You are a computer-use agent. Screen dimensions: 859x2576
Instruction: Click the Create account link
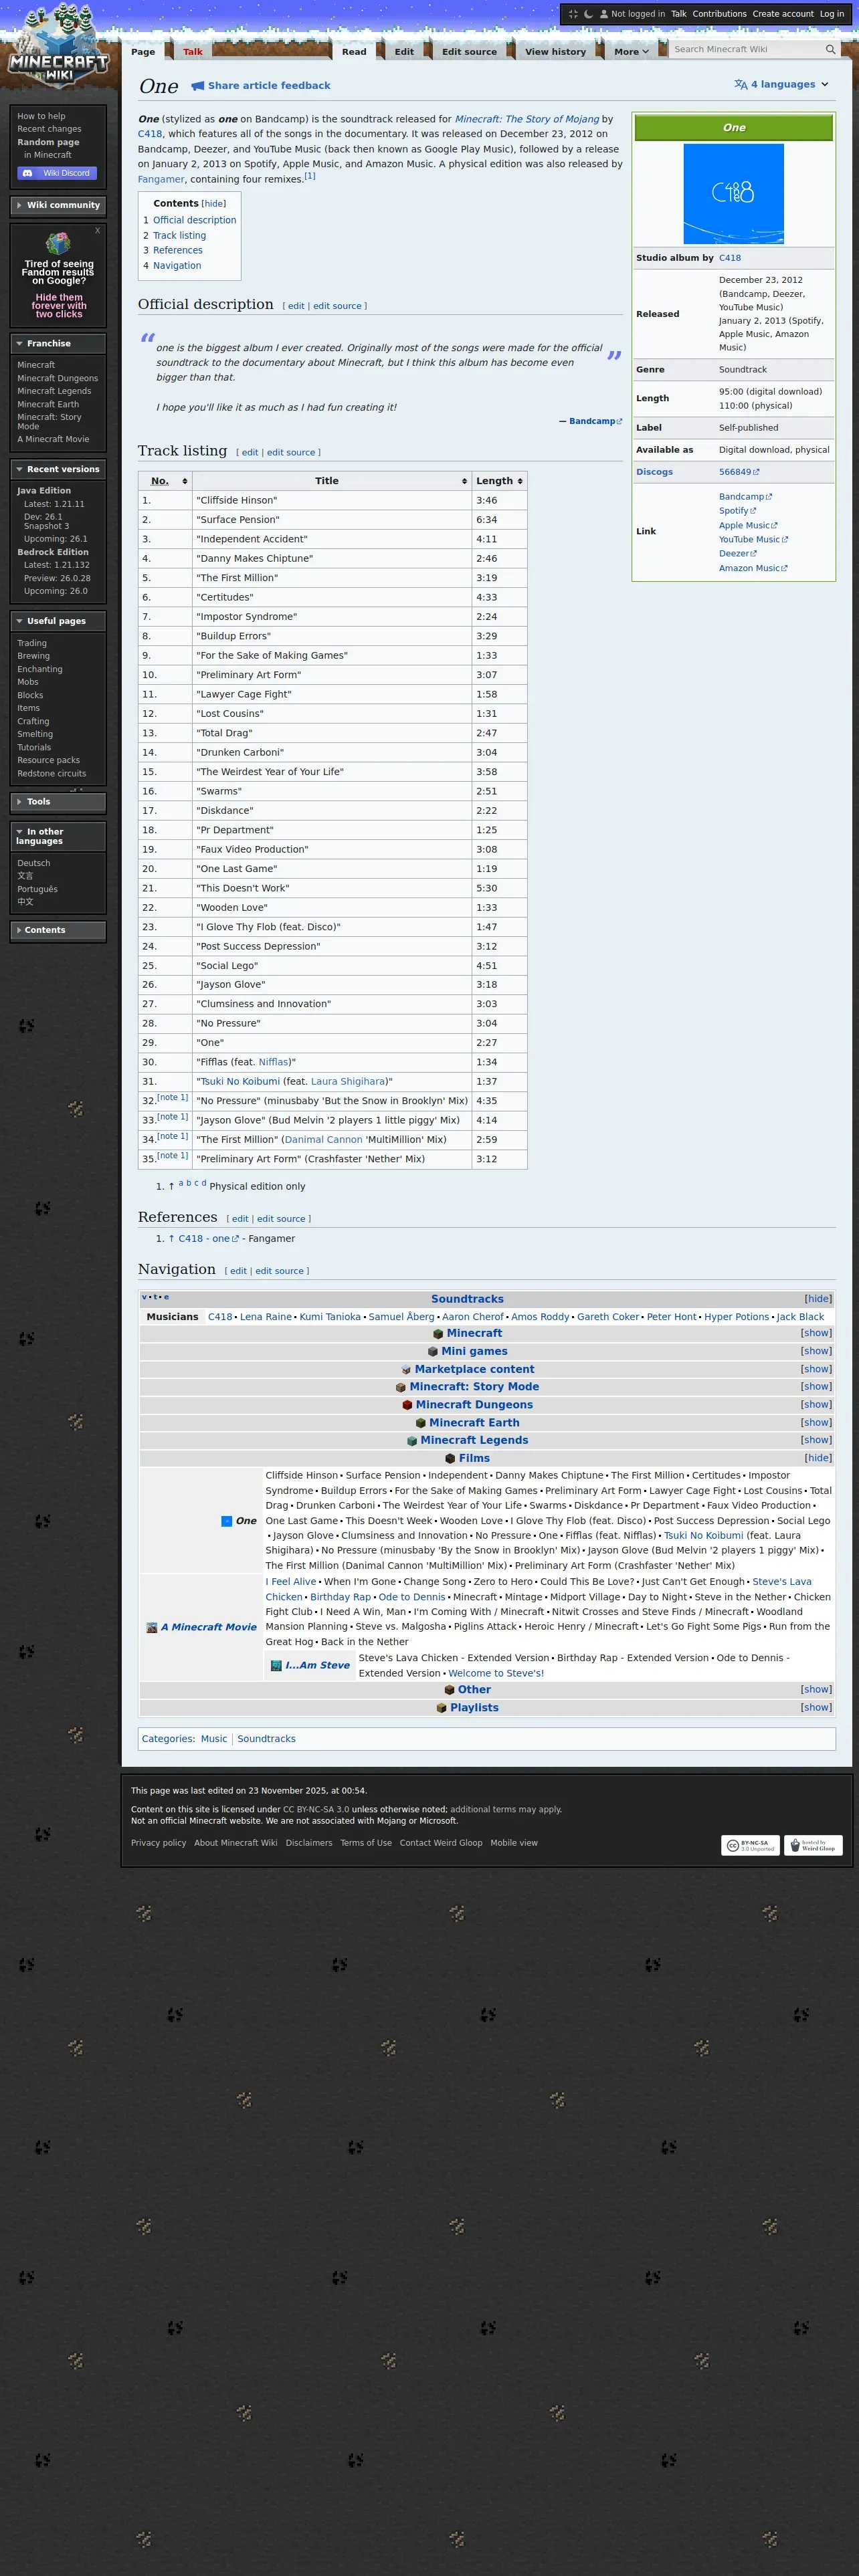[783, 14]
